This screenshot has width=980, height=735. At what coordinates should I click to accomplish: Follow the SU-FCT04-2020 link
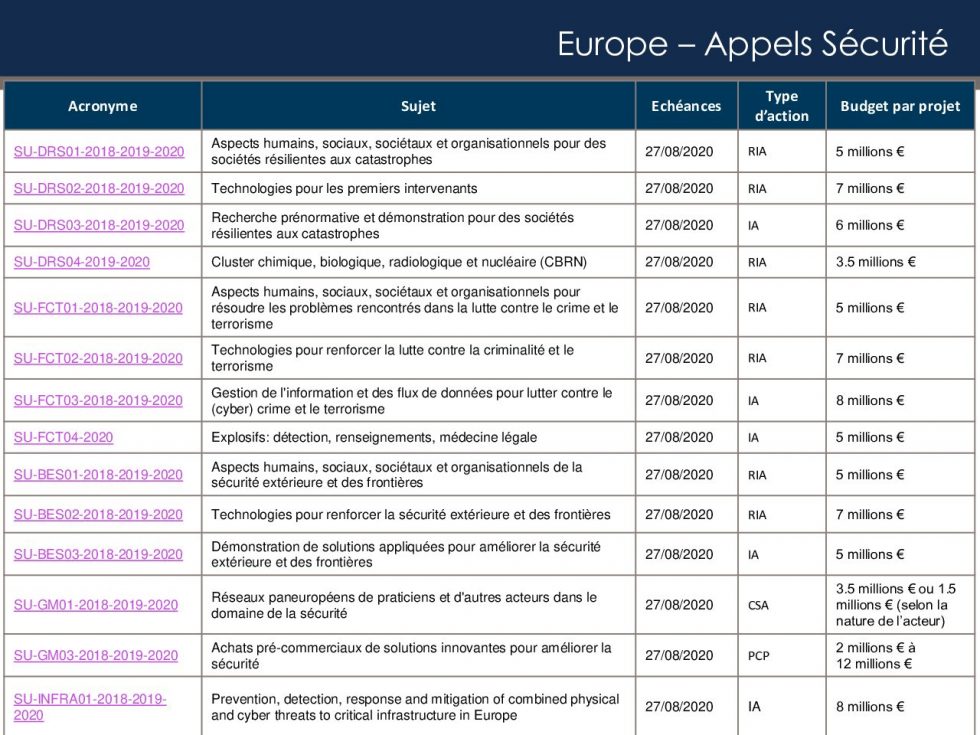[63, 437]
